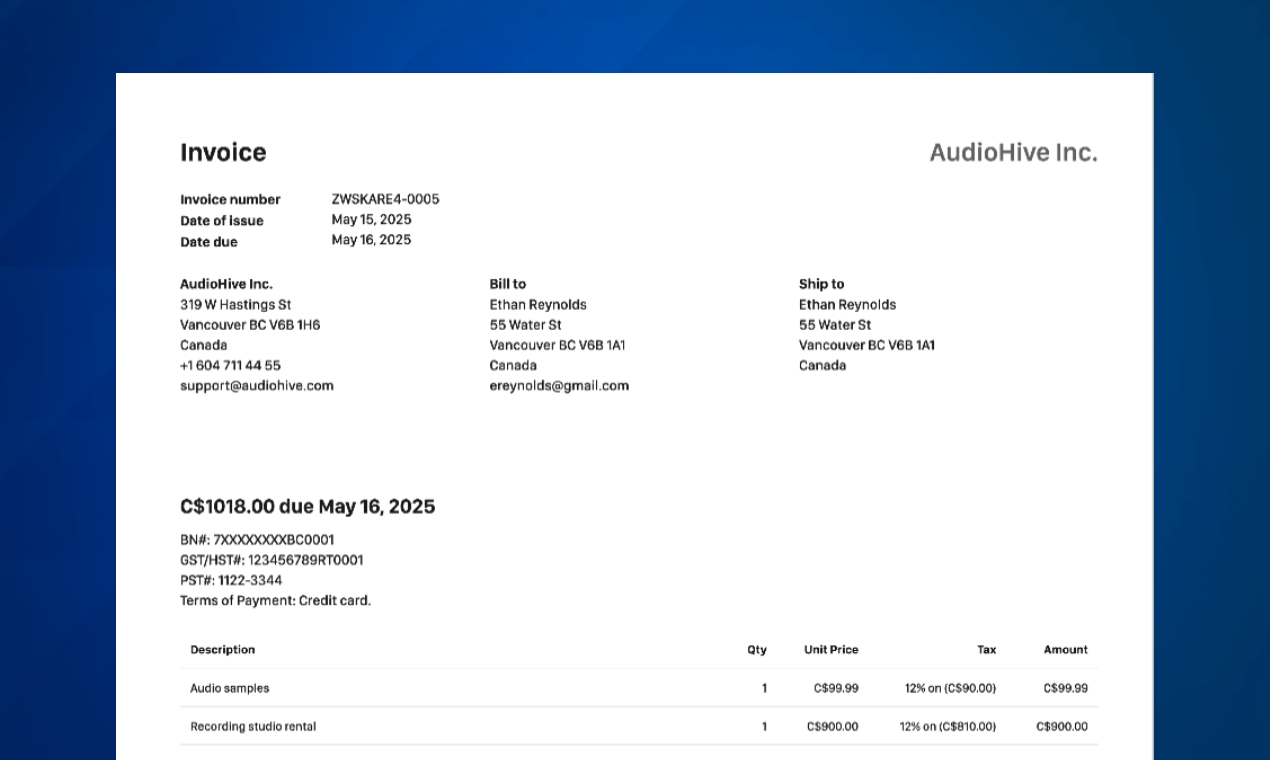Click Ethan Reynolds under Bill to
The width and height of the screenshot is (1270, 760).
(x=538, y=304)
